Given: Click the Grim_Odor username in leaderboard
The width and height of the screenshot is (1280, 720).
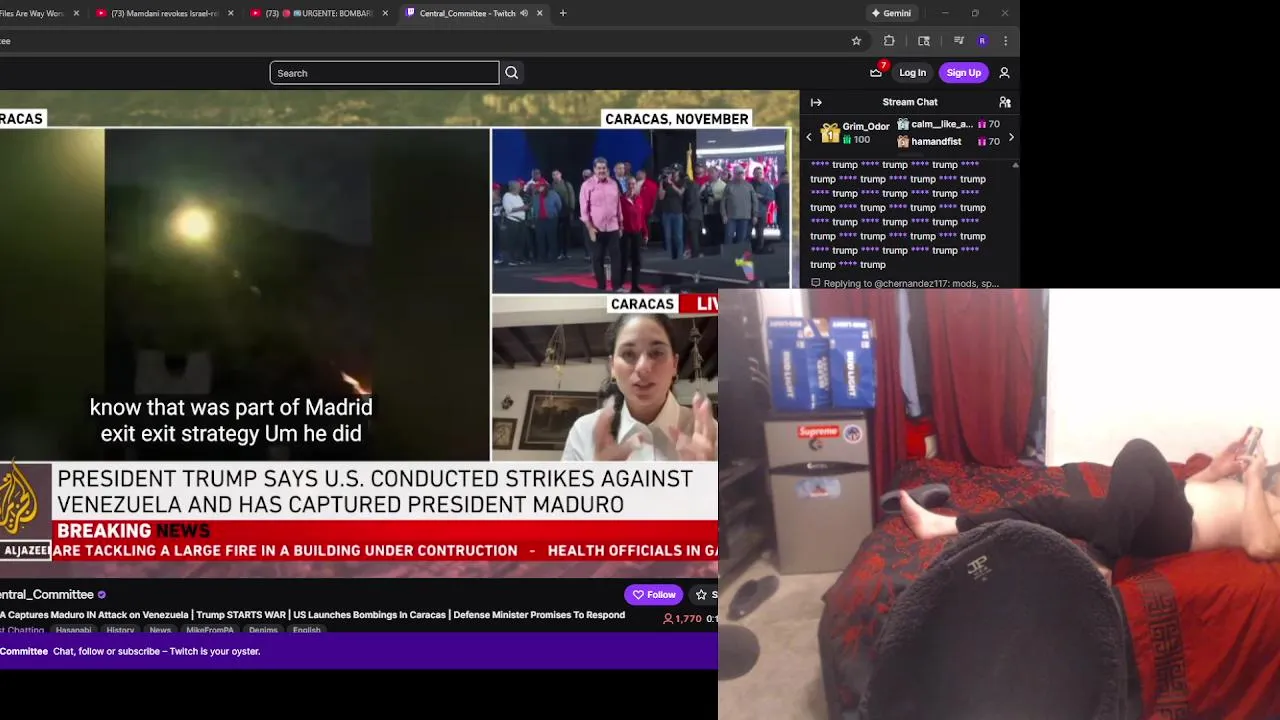Looking at the screenshot, I should [x=866, y=127].
